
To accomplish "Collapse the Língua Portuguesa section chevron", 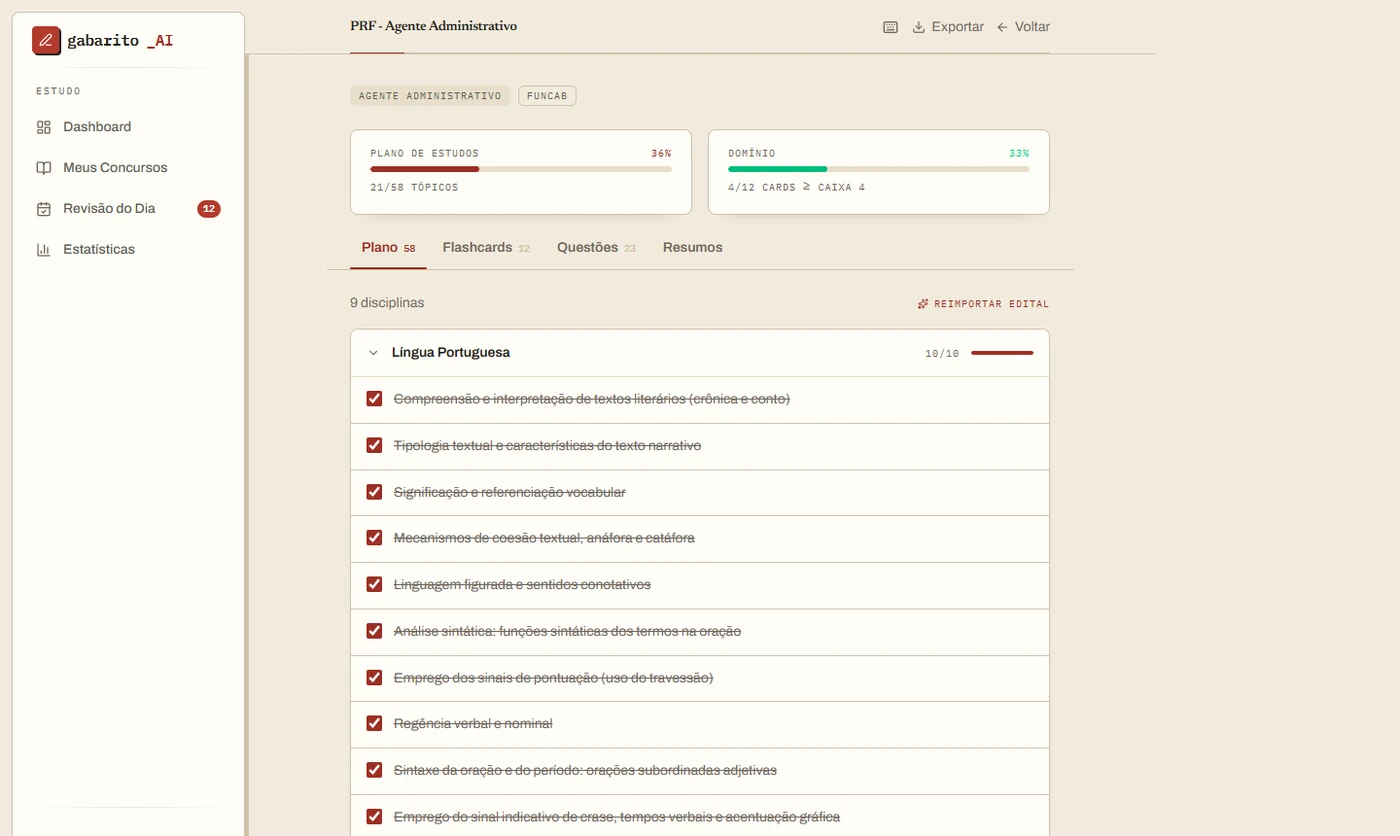I will pyautogui.click(x=373, y=353).
